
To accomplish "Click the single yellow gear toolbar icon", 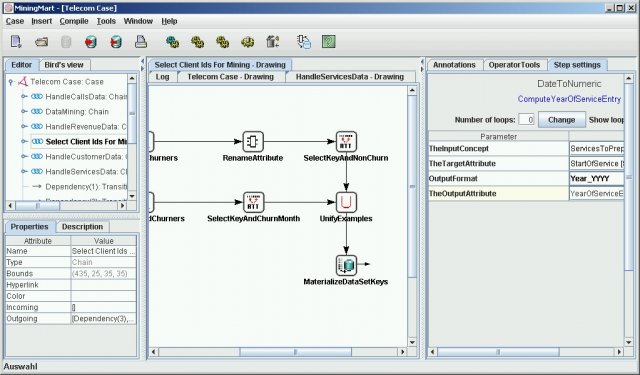I will [x=247, y=42].
